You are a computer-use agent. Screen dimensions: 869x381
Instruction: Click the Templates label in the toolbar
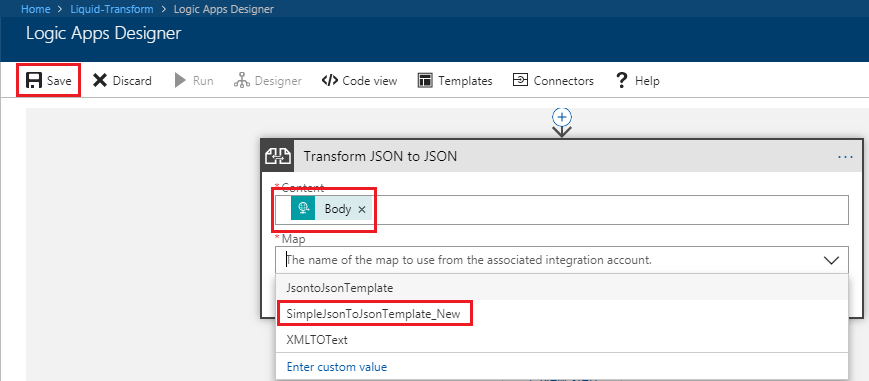pos(465,81)
